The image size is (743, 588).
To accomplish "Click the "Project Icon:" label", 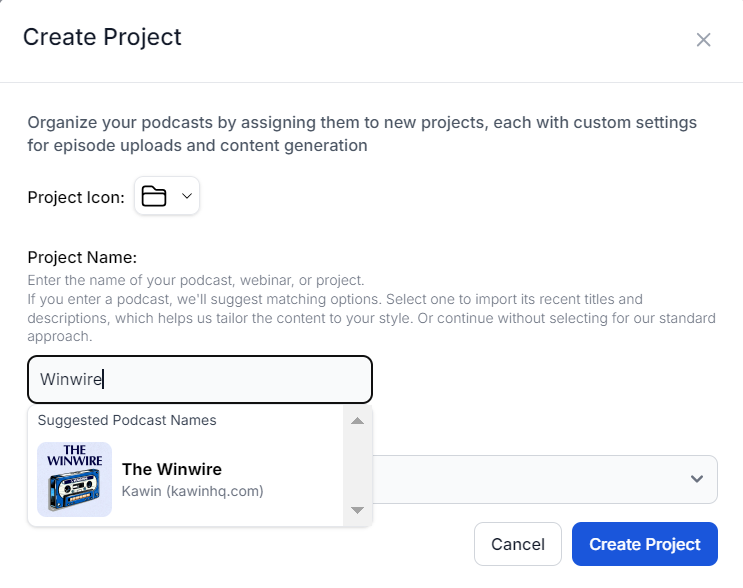I will (x=76, y=197).
